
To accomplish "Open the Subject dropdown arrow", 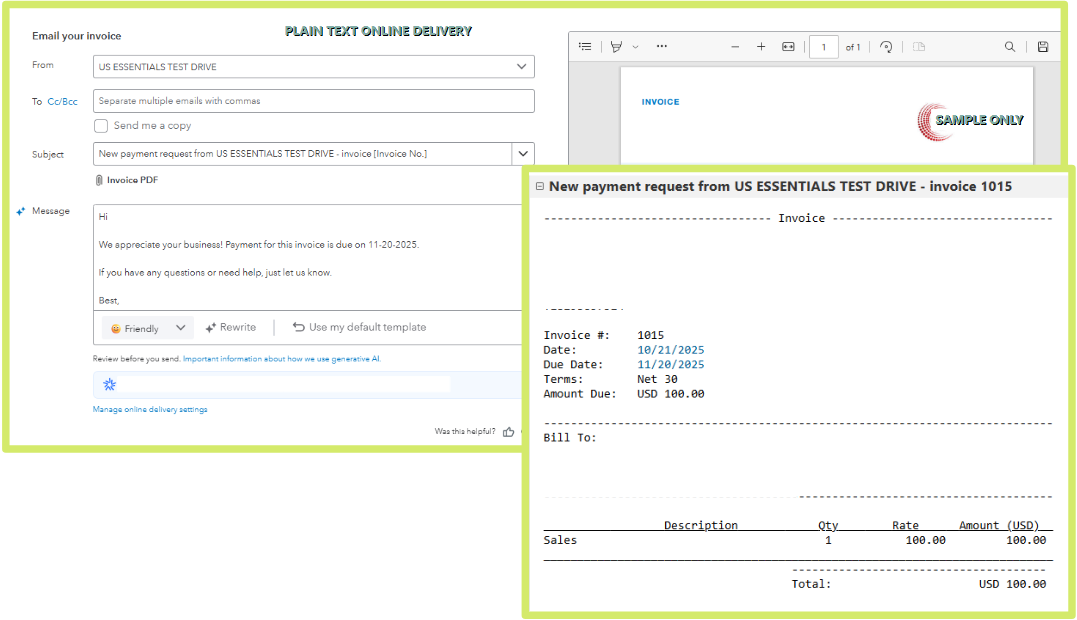I will click(523, 154).
